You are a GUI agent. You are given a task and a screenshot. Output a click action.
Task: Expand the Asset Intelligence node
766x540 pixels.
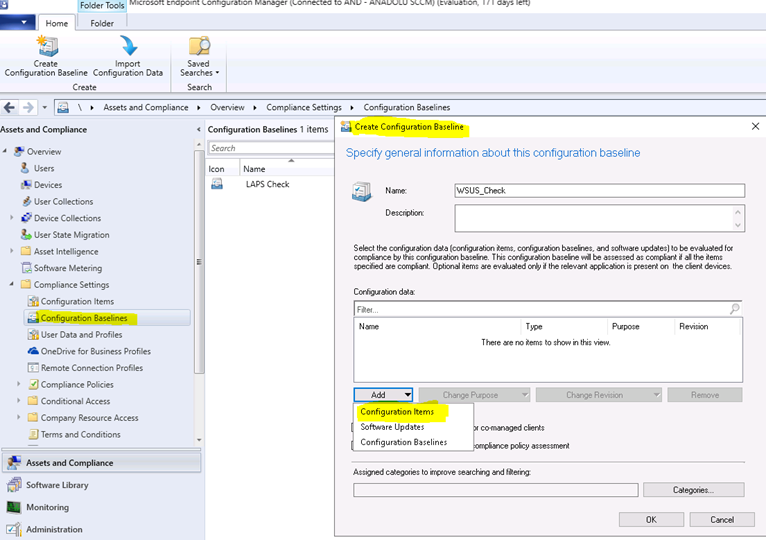pos(12,251)
